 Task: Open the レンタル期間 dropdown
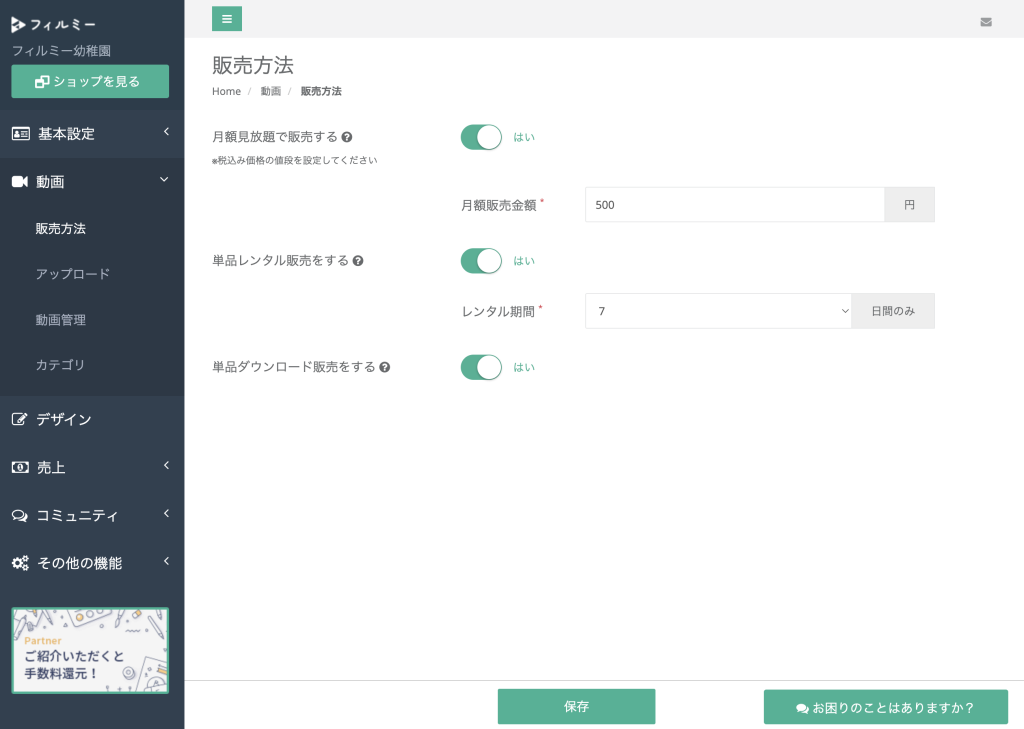[x=718, y=311]
